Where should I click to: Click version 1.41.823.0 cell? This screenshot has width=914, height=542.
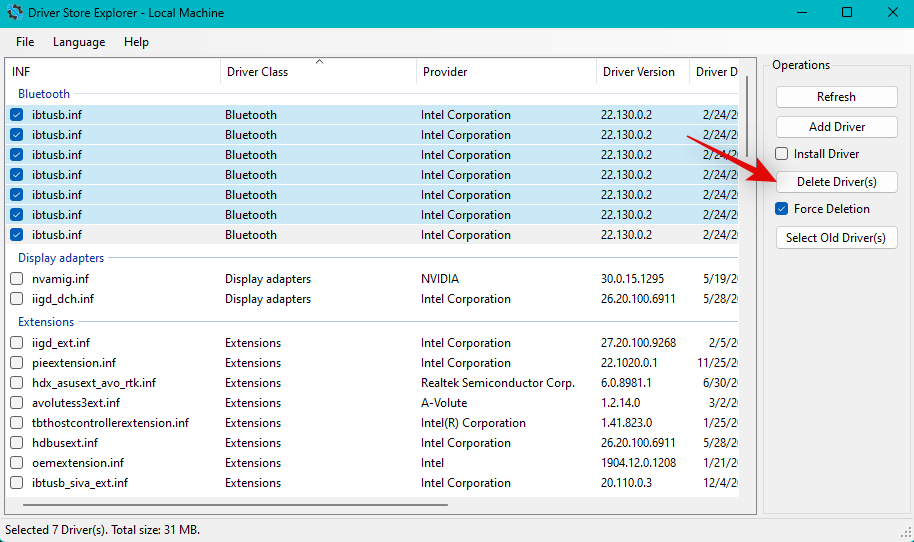coord(626,423)
